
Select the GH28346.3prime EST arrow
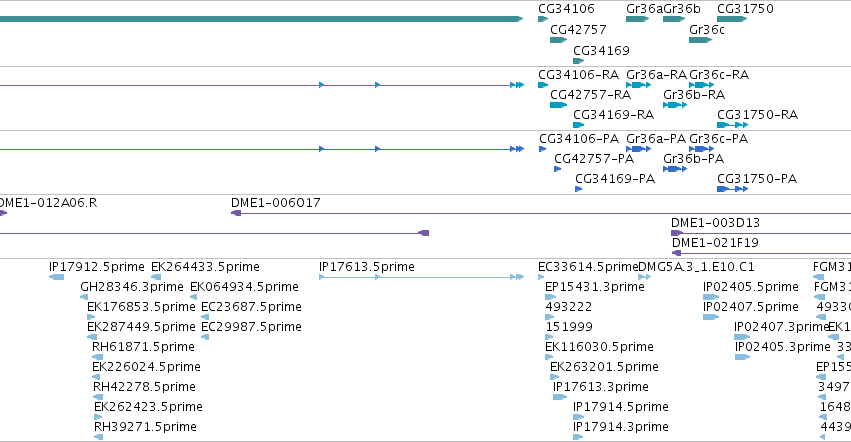pyautogui.click(x=84, y=297)
